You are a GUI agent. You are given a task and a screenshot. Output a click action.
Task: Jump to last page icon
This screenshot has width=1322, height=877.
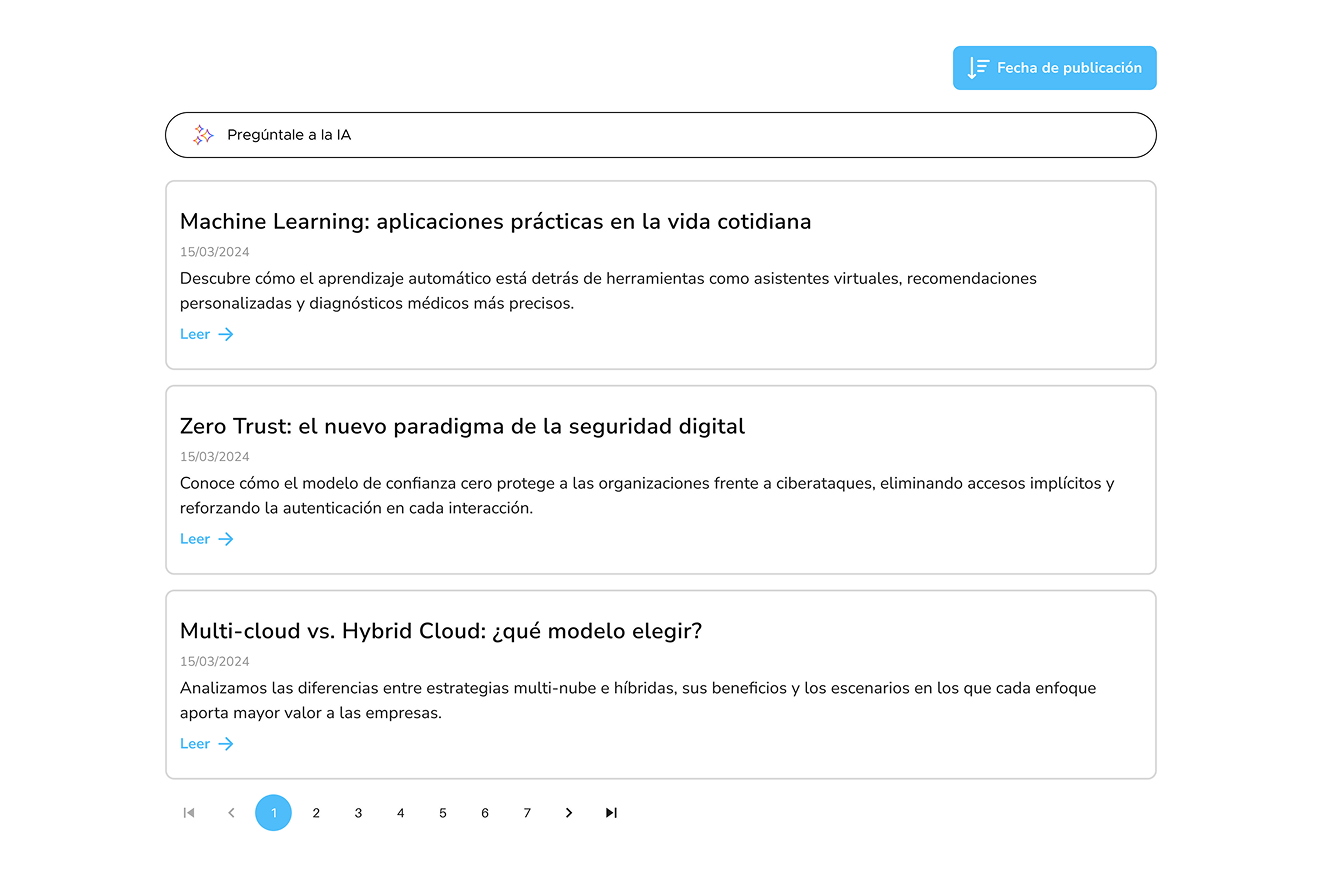coord(611,813)
